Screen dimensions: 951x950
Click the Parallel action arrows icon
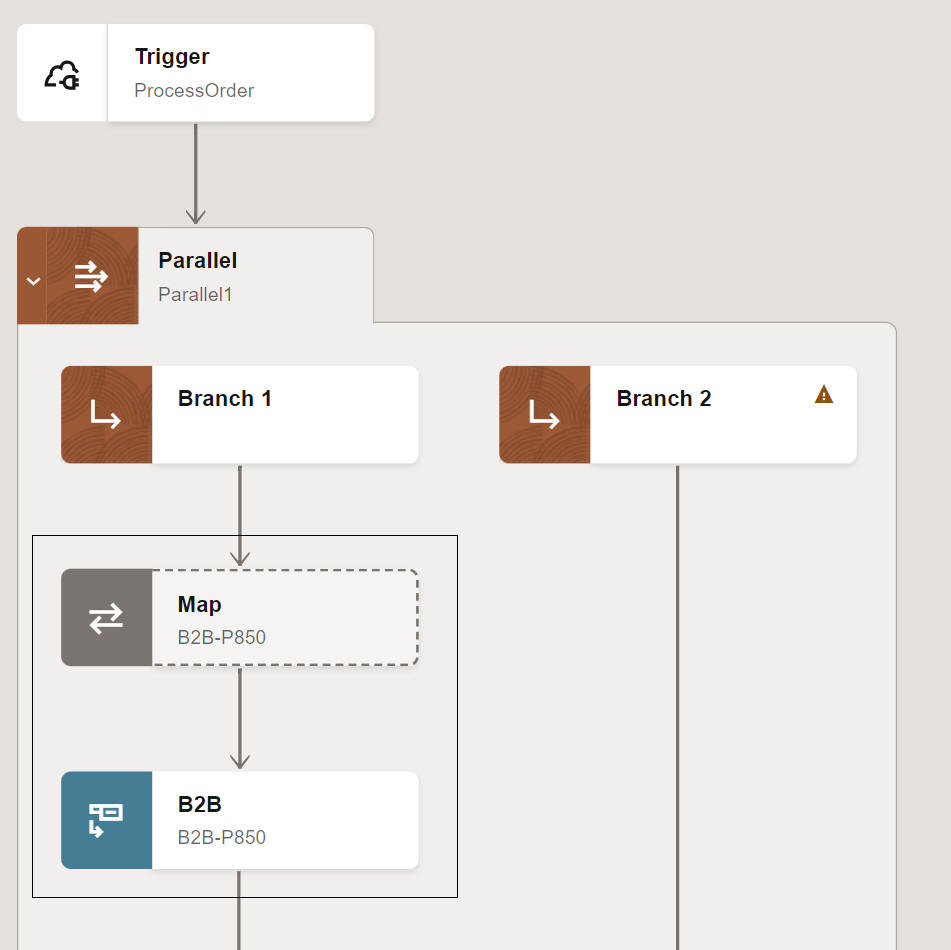pyautogui.click(x=91, y=277)
